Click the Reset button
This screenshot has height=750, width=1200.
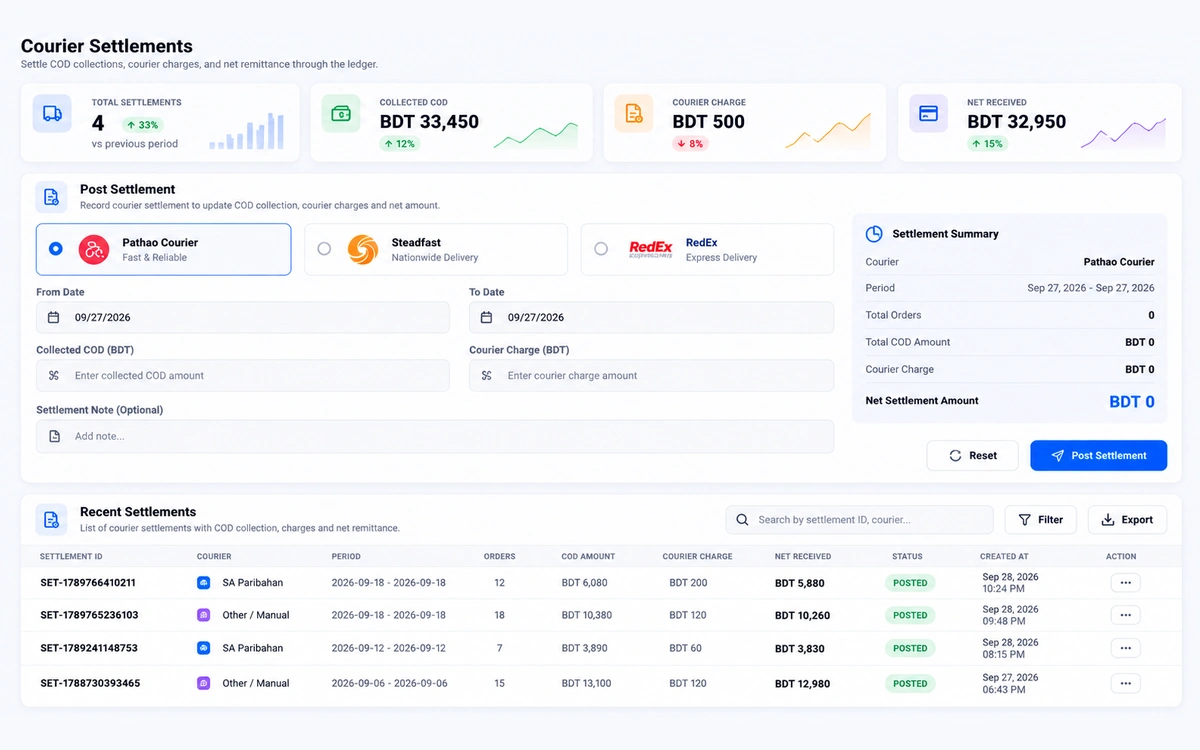coord(972,455)
